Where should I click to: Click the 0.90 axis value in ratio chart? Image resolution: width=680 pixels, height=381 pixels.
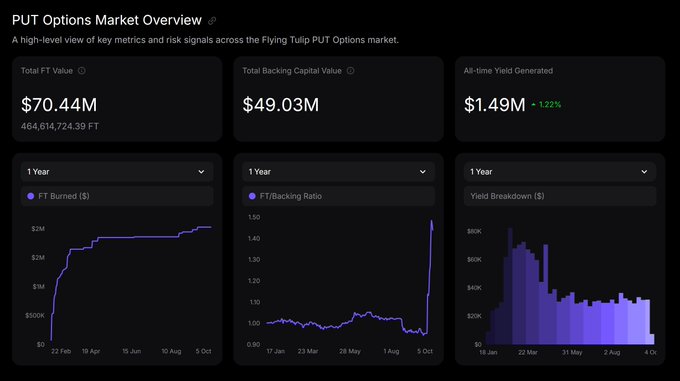coord(254,345)
